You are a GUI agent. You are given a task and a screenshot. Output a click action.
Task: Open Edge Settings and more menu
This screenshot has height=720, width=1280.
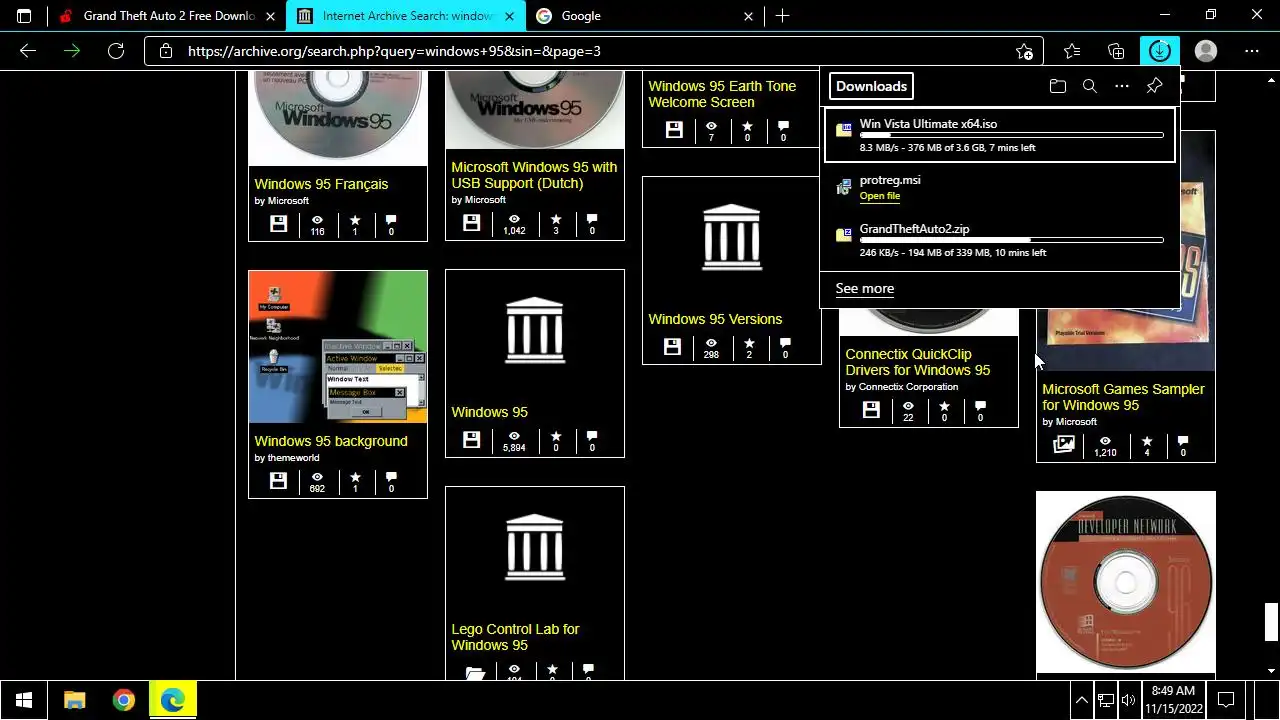[x=1252, y=51]
